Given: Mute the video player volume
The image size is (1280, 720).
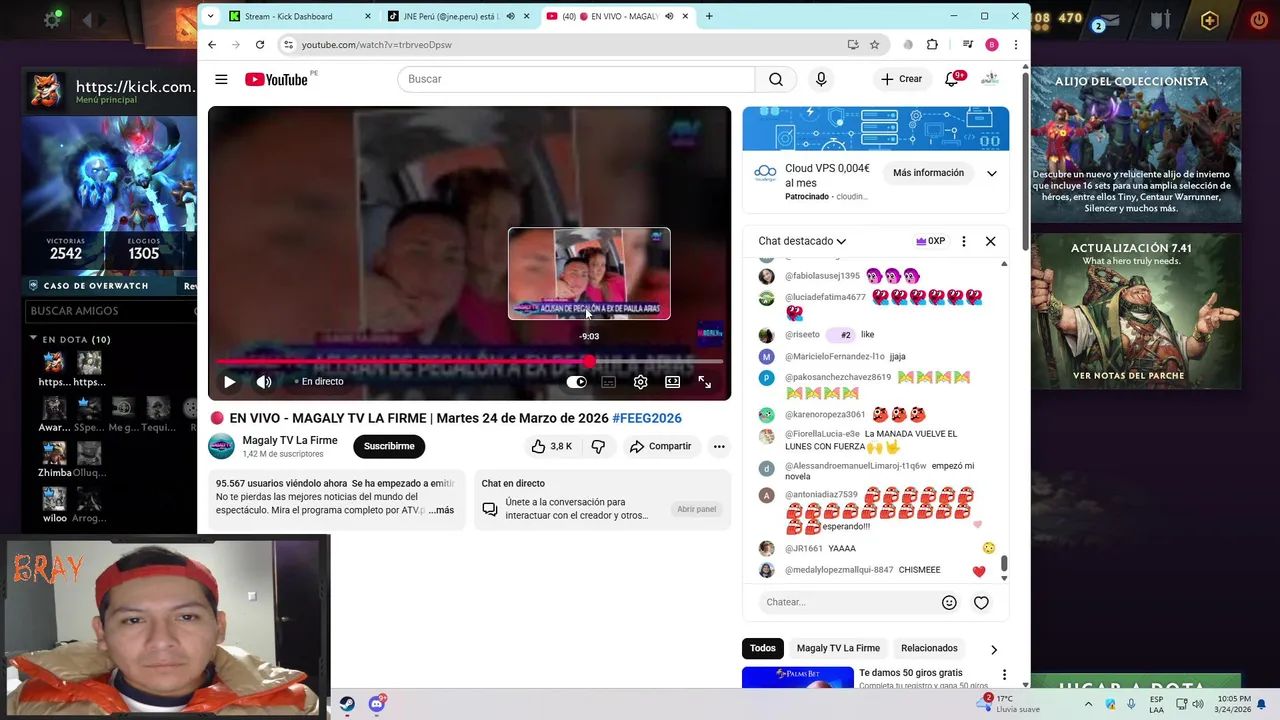Looking at the screenshot, I should point(264,381).
